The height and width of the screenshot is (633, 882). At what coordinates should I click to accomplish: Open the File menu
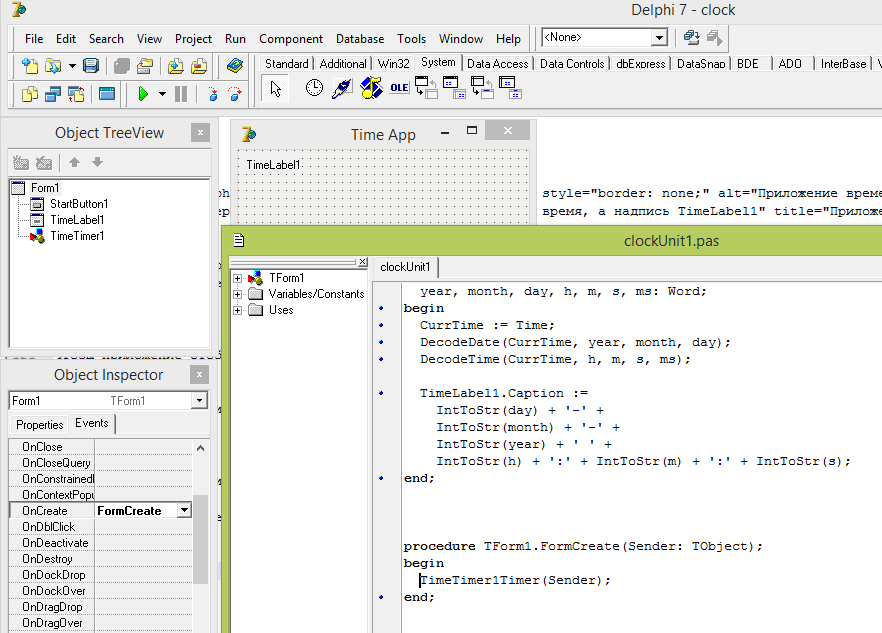[34, 39]
